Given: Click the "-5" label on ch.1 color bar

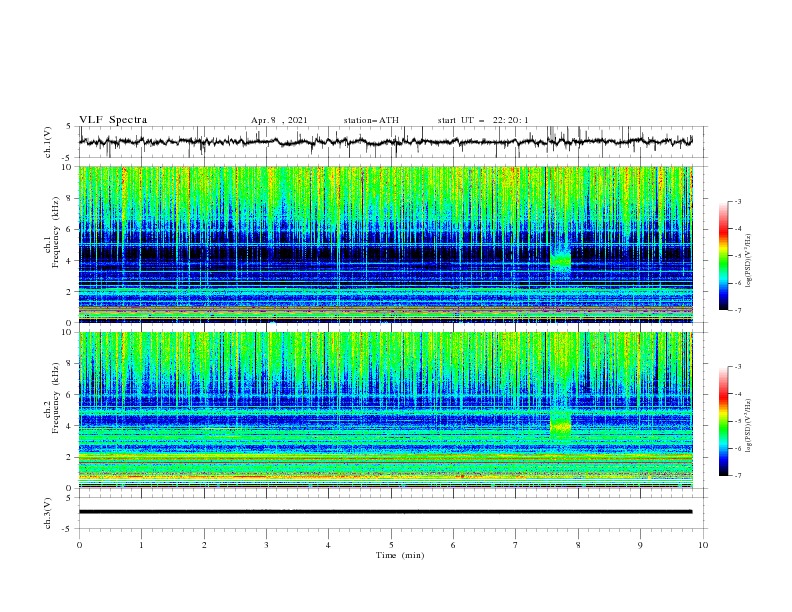Looking at the screenshot, I should click(x=737, y=256).
